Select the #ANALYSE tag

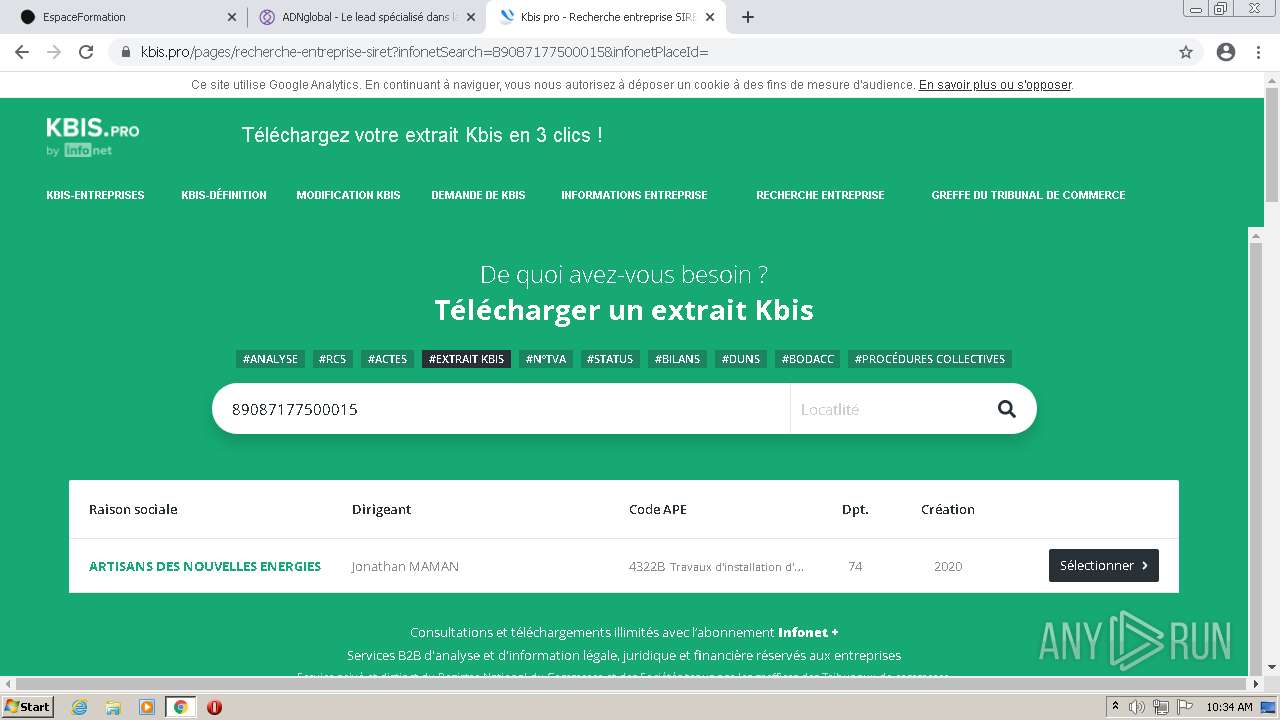(270, 359)
